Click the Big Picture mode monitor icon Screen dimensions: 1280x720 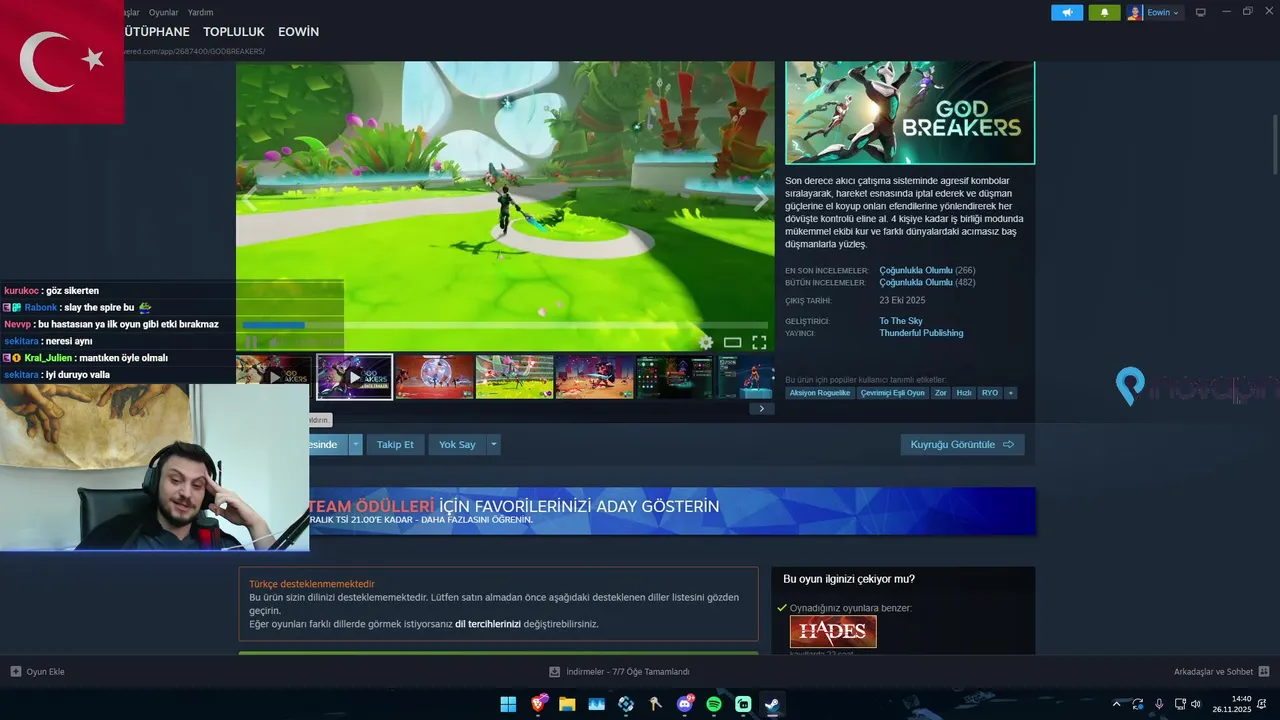[1201, 13]
